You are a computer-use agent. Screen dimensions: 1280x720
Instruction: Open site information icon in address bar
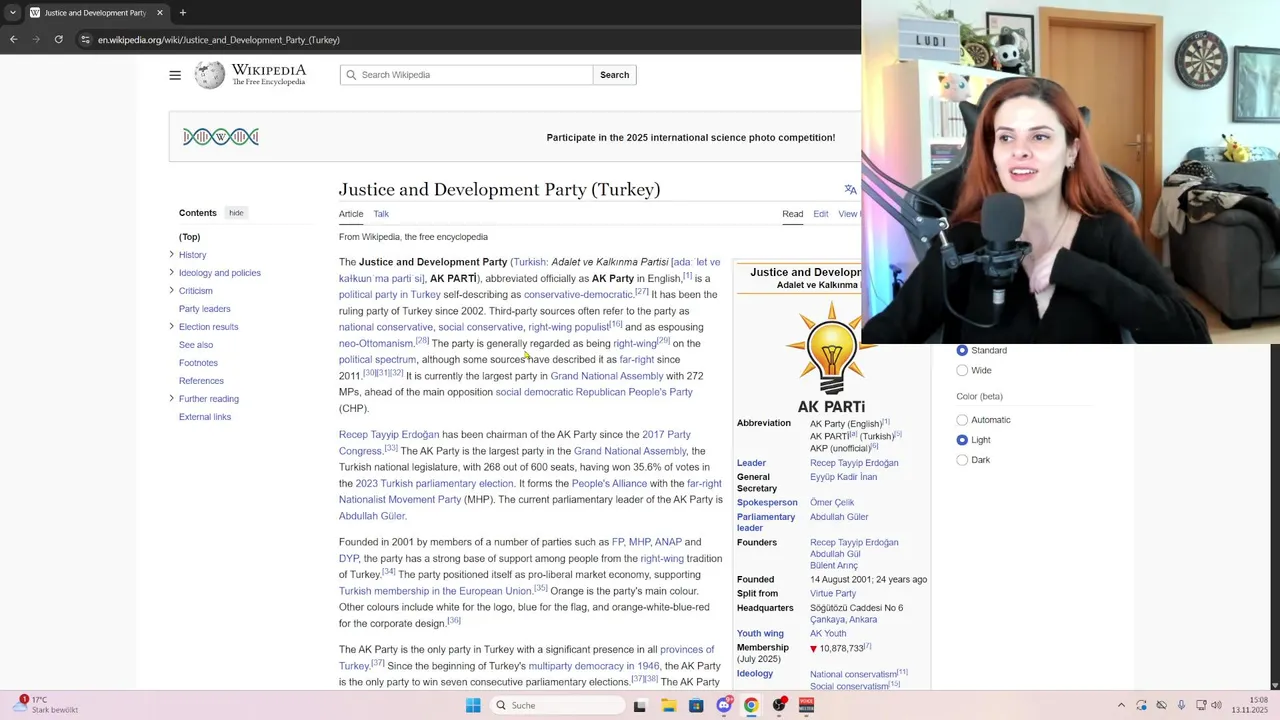click(x=86, y=40)
